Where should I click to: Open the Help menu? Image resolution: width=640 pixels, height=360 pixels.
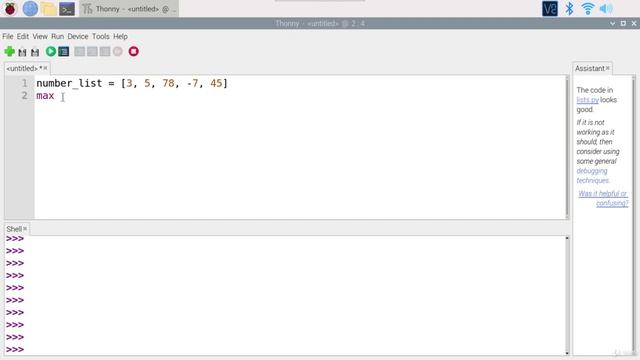pos(120,36)
